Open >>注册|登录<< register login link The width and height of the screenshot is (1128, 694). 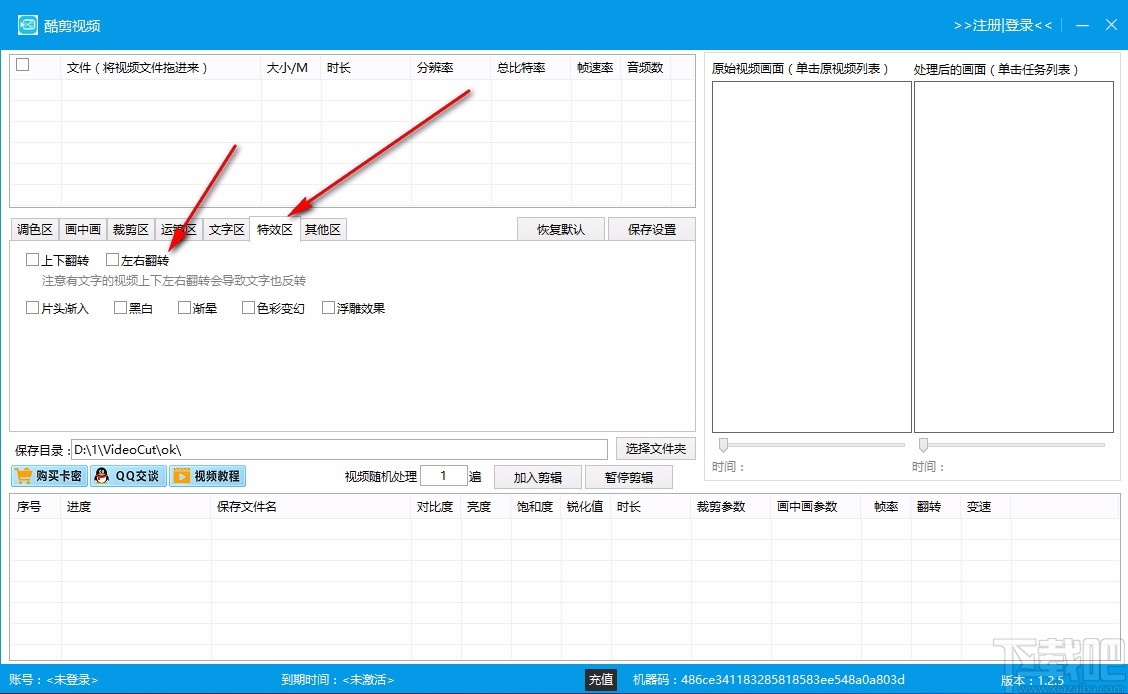coord(1003,25)
